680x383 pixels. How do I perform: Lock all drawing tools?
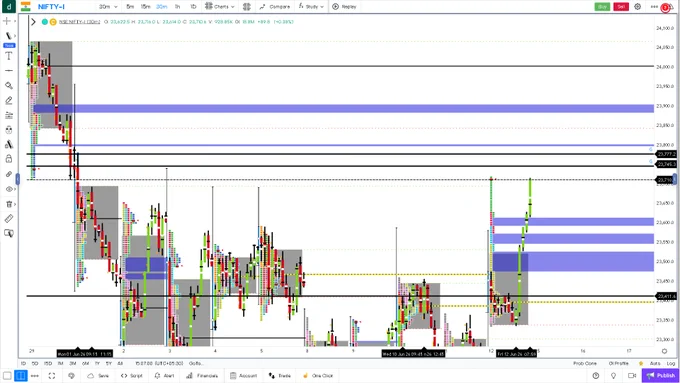point(8,159)
